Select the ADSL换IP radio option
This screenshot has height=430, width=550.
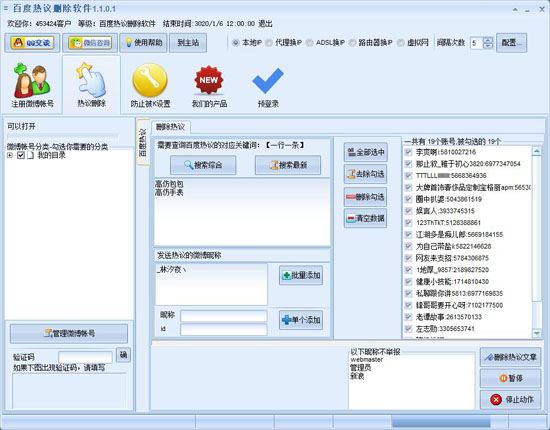pos(309,43)
